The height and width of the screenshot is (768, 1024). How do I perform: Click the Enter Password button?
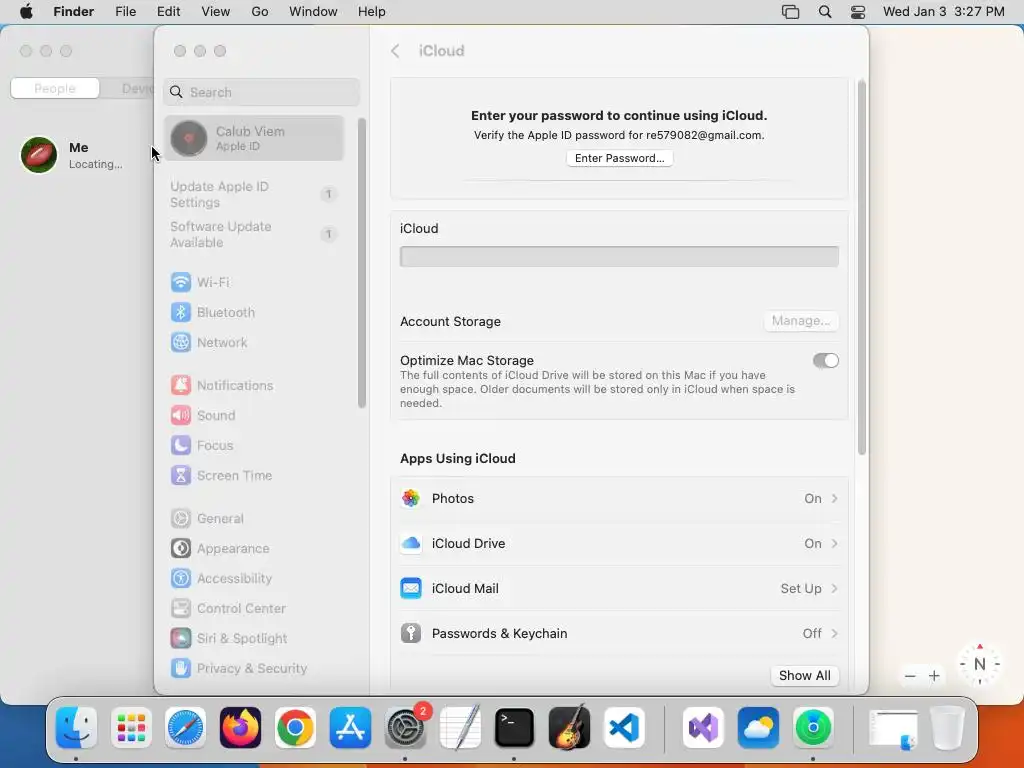[619, 158]
